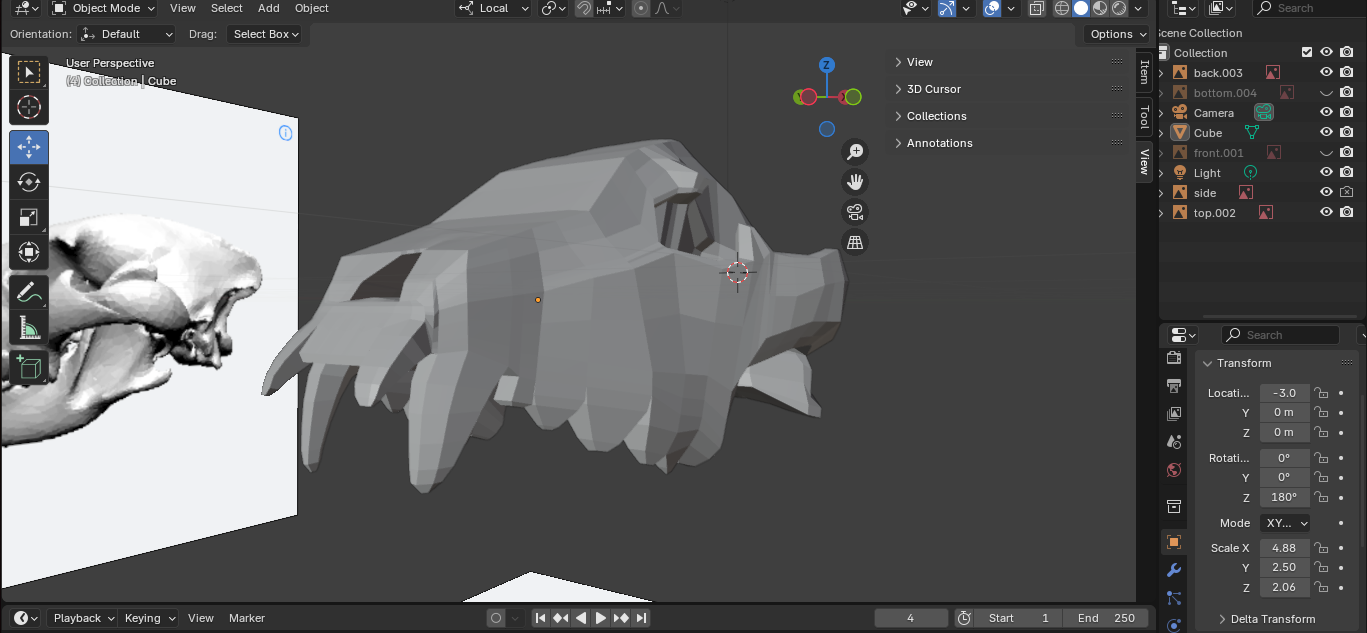Activate the Add Cube tool
This screenshot has width=1367, height=633.
coord(28,366)
